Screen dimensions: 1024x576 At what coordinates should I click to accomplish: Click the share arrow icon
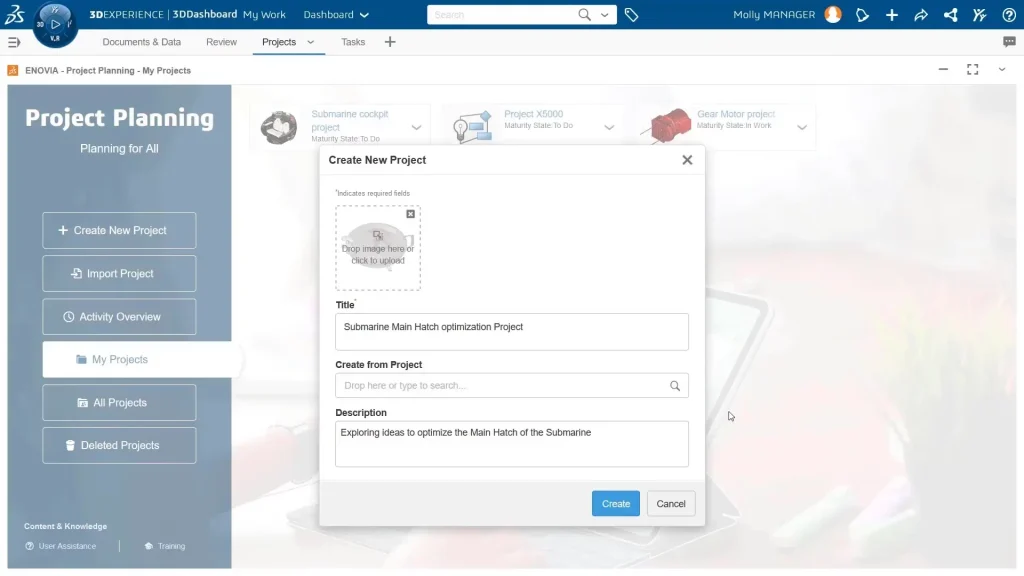pos(921,15)
